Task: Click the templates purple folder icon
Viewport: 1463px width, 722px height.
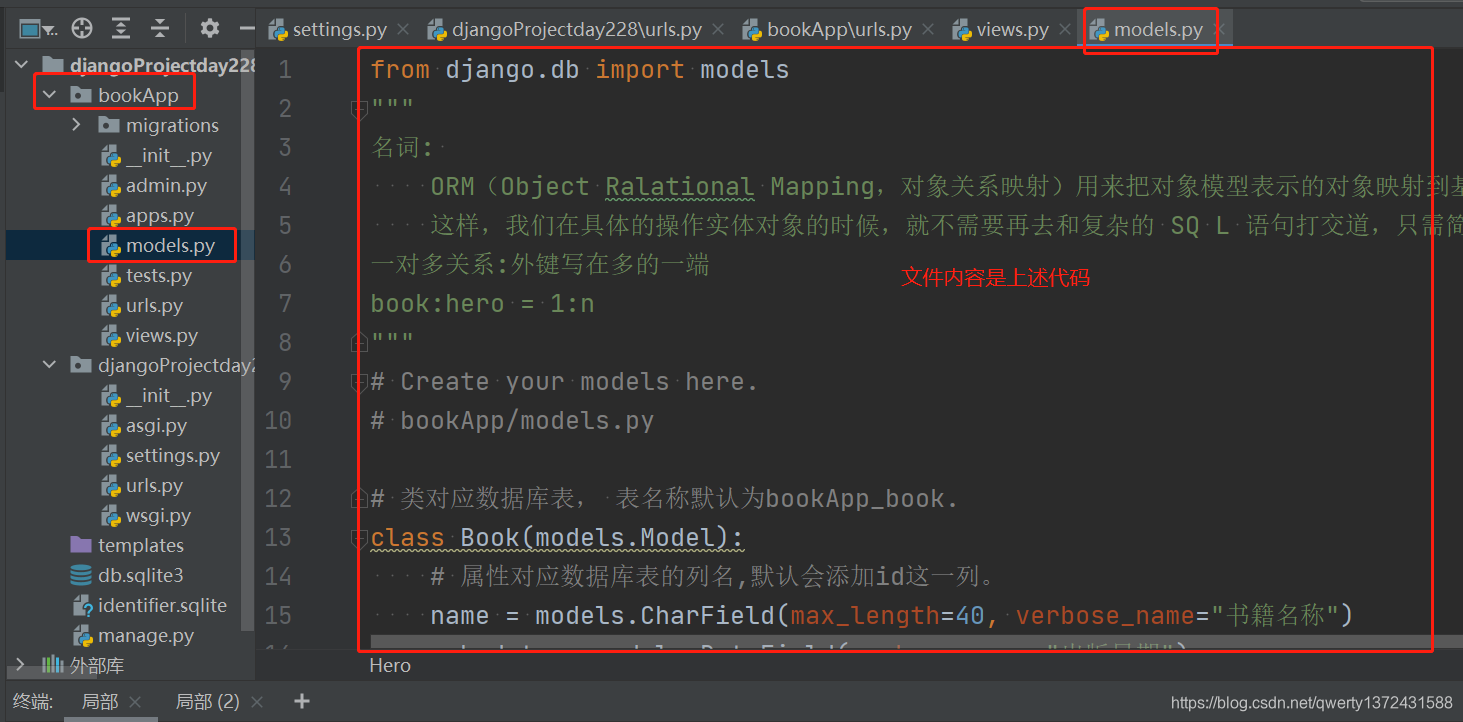Action: pyautogui.click(x=82, y=546)
